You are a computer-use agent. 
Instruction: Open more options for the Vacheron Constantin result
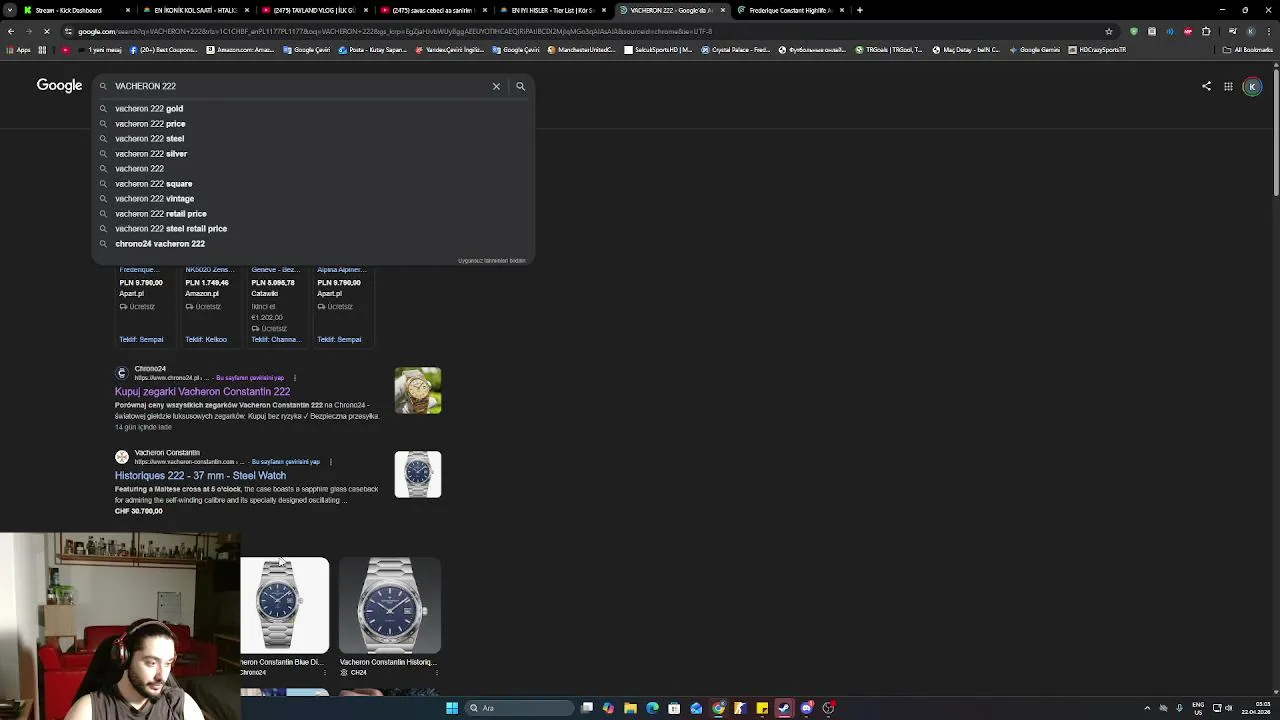coord(330,462)
